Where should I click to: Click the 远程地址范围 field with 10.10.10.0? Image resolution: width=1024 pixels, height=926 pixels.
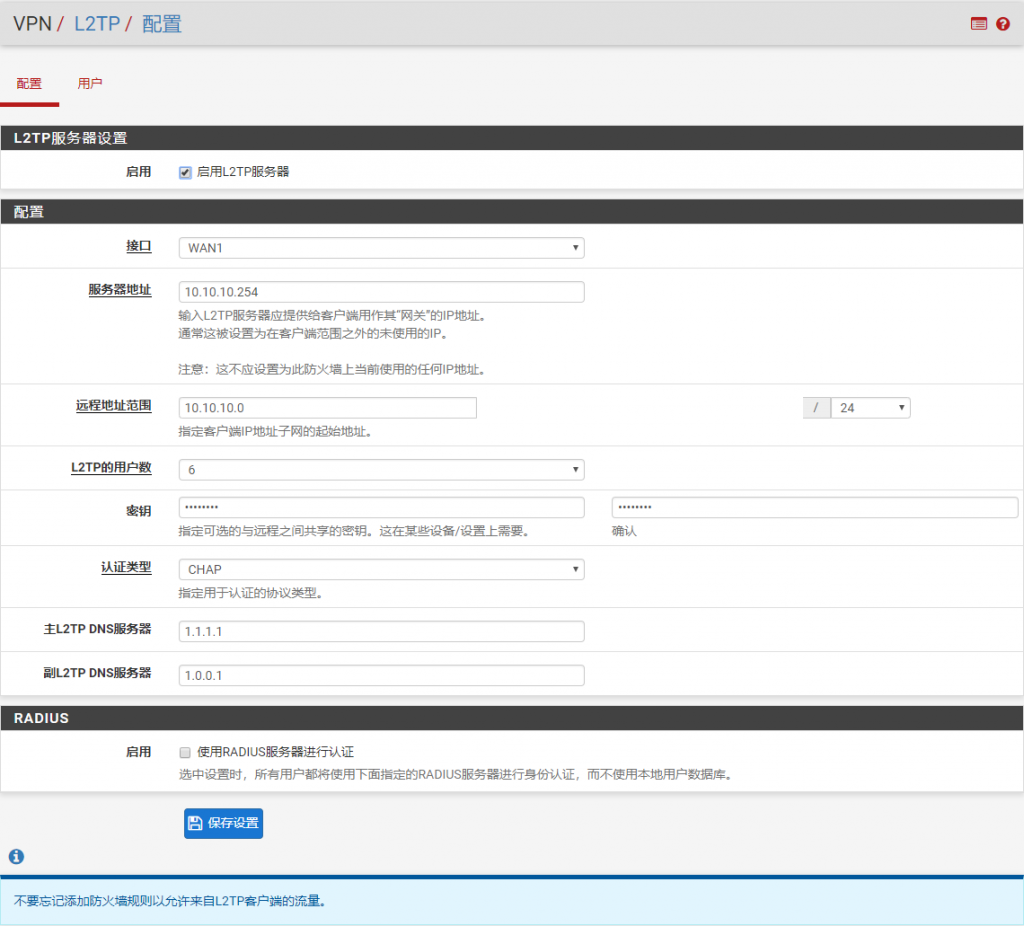pos(327,408)
